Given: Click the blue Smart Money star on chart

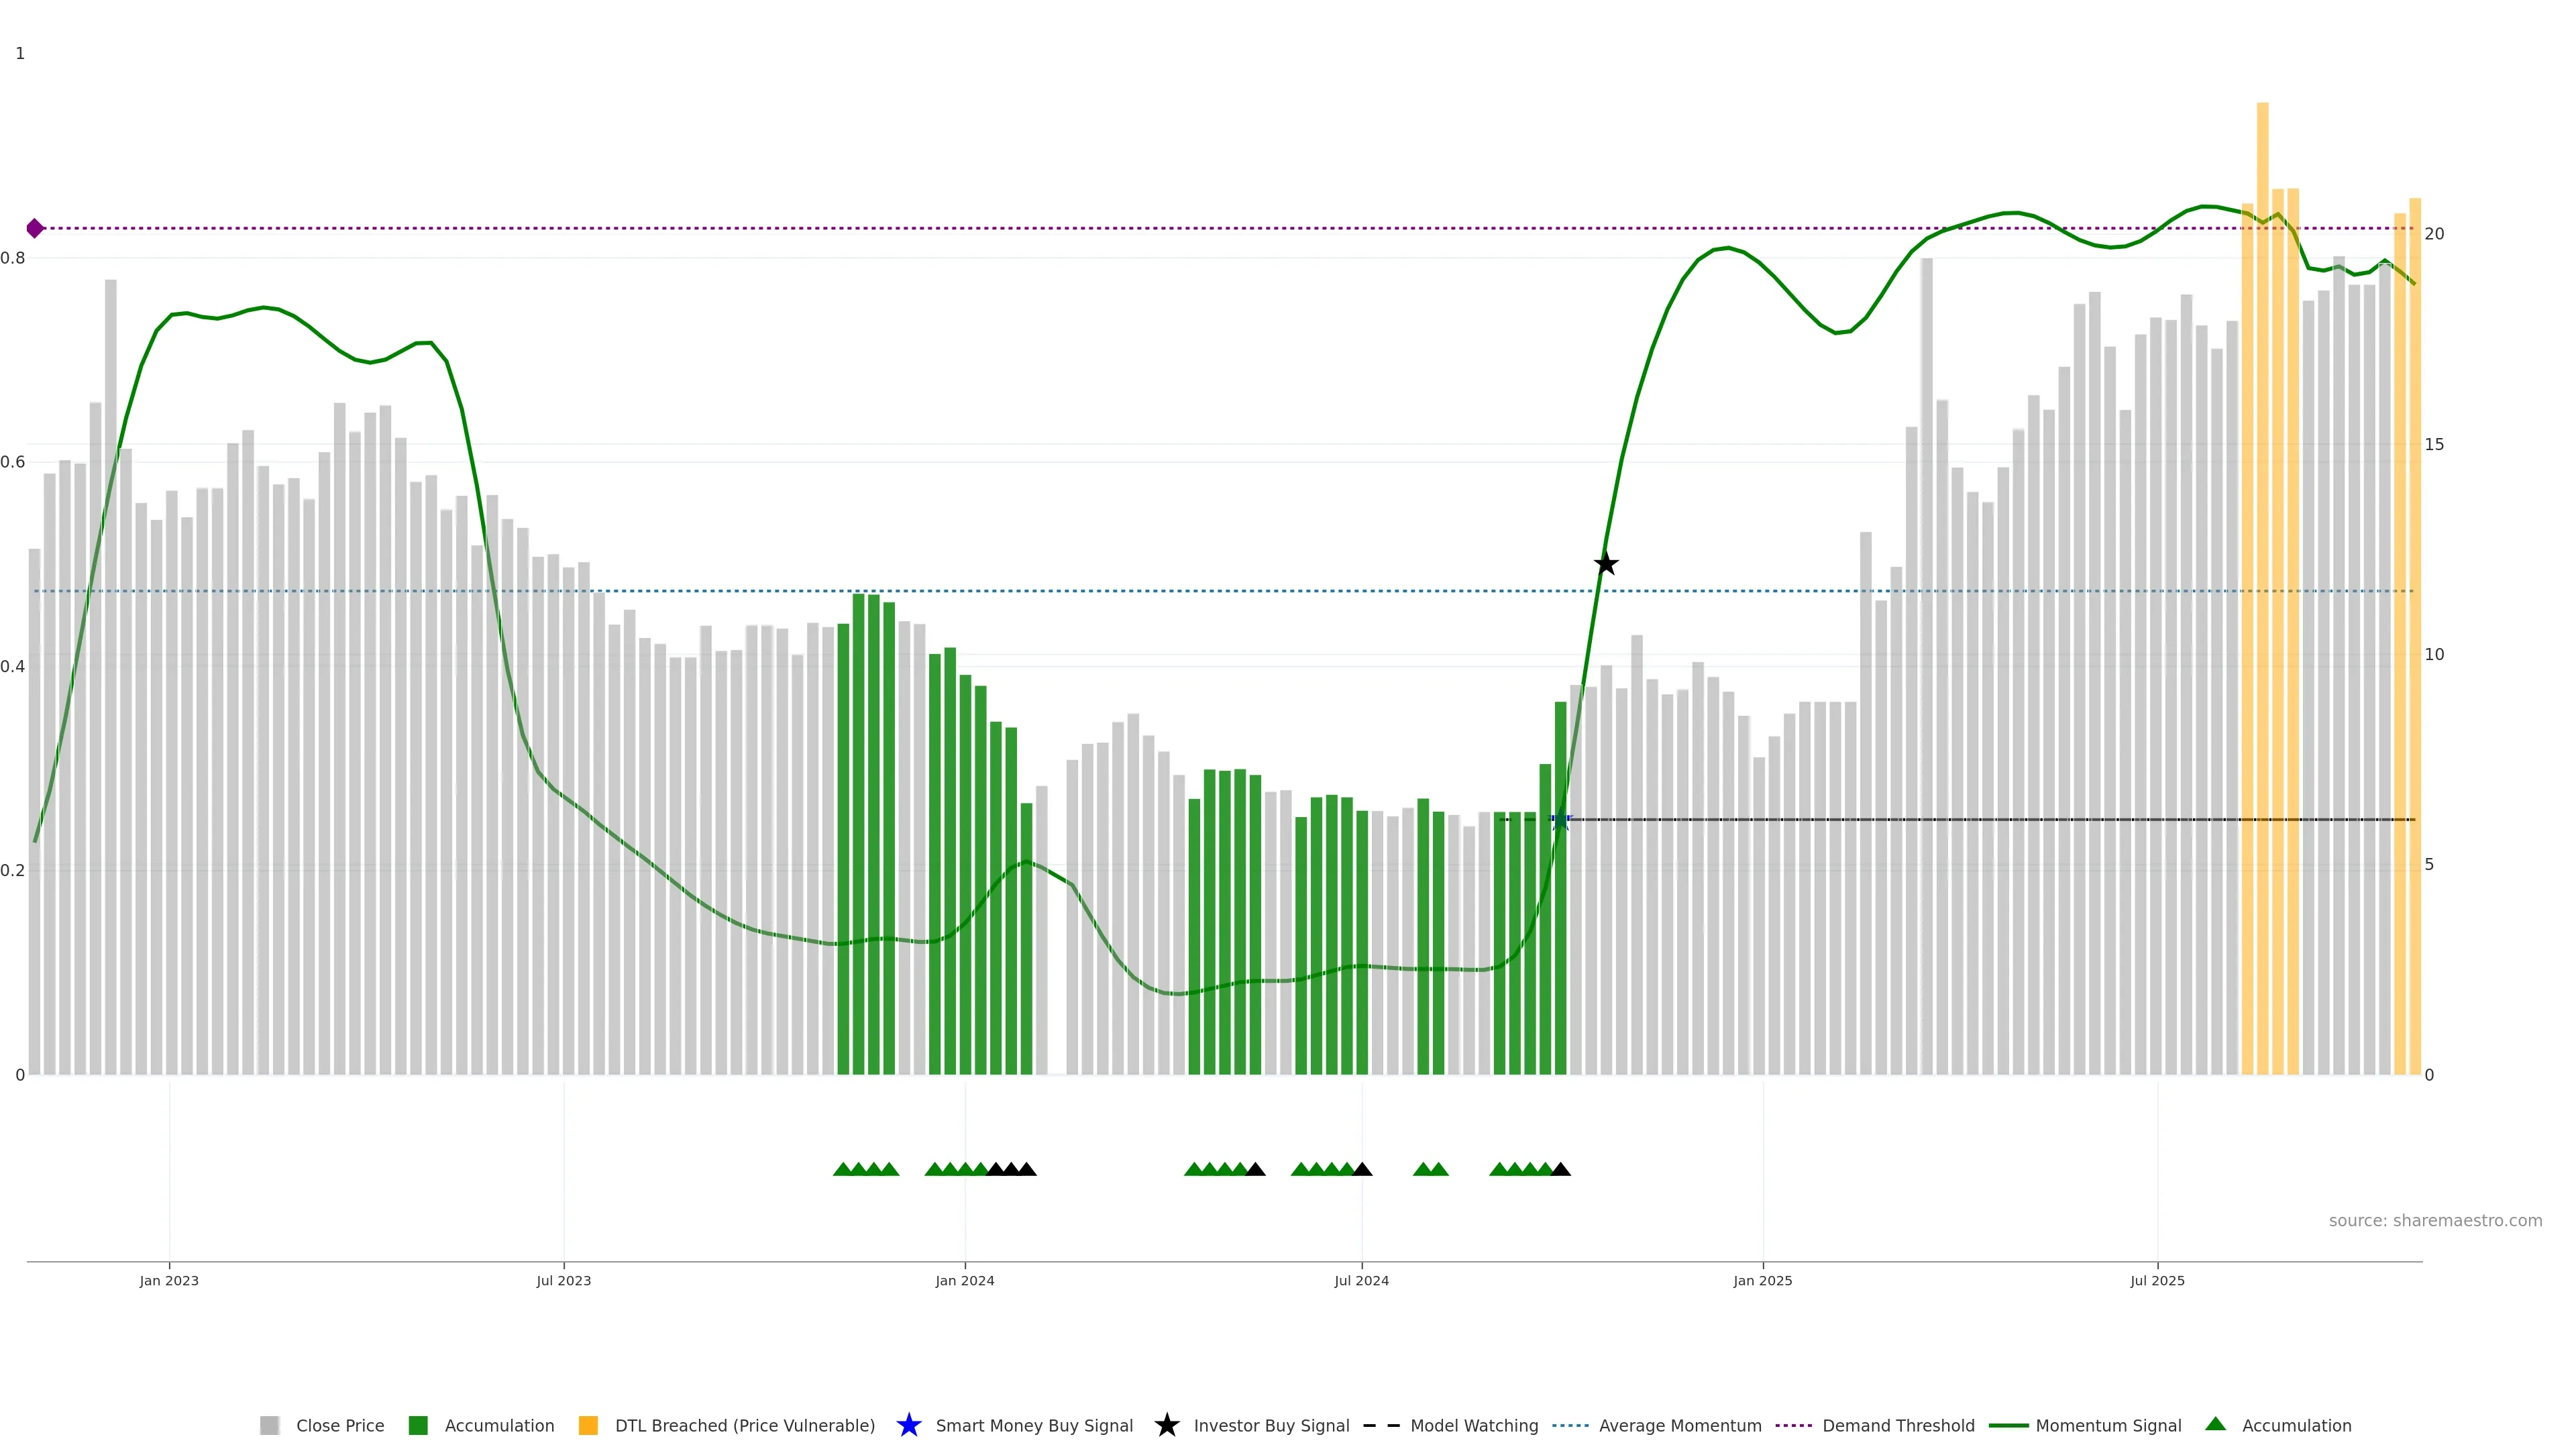Looking at the screenshot, I should [x=1560, y=820].
